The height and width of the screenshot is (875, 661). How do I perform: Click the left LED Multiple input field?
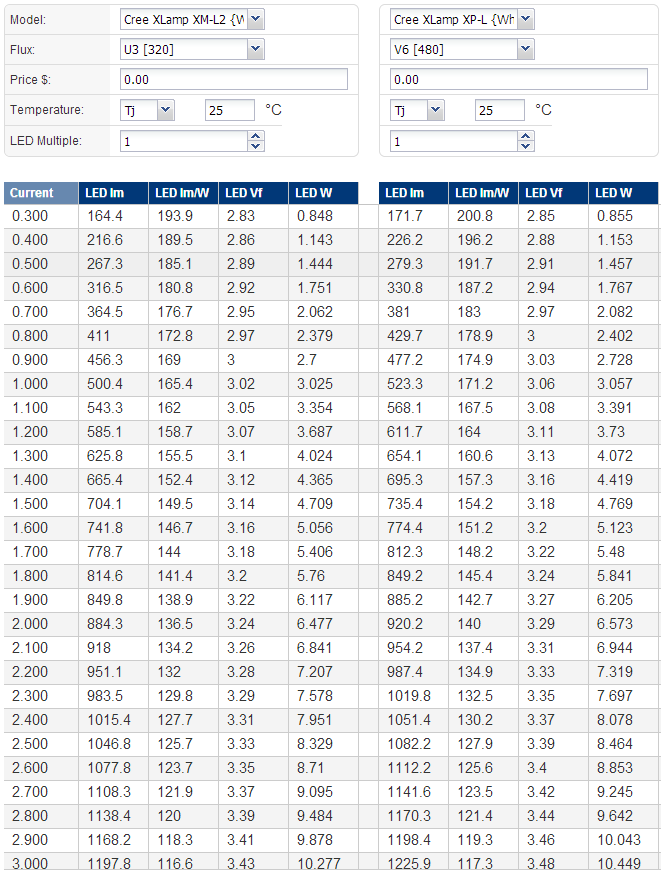182,141
